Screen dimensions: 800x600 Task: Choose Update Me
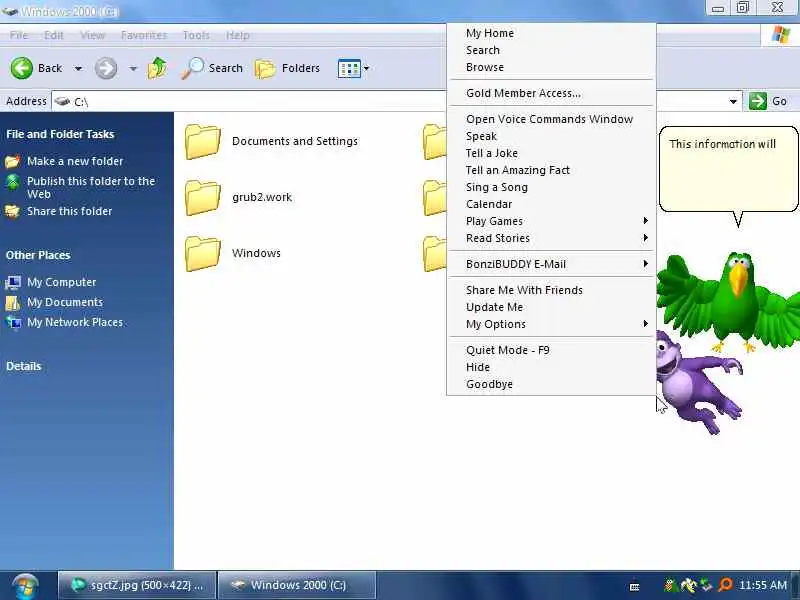494,307
